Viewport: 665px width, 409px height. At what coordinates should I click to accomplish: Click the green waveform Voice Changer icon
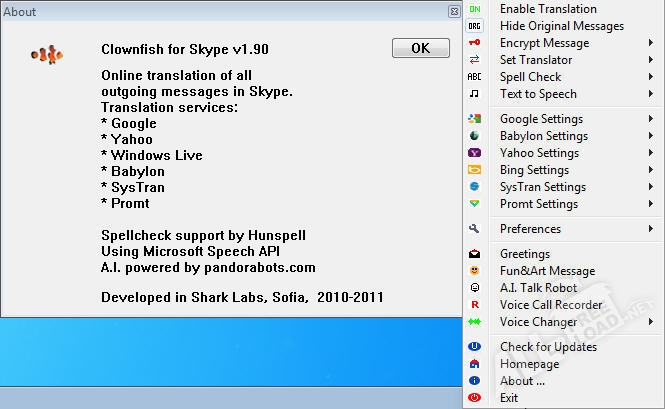click(475, 322)
